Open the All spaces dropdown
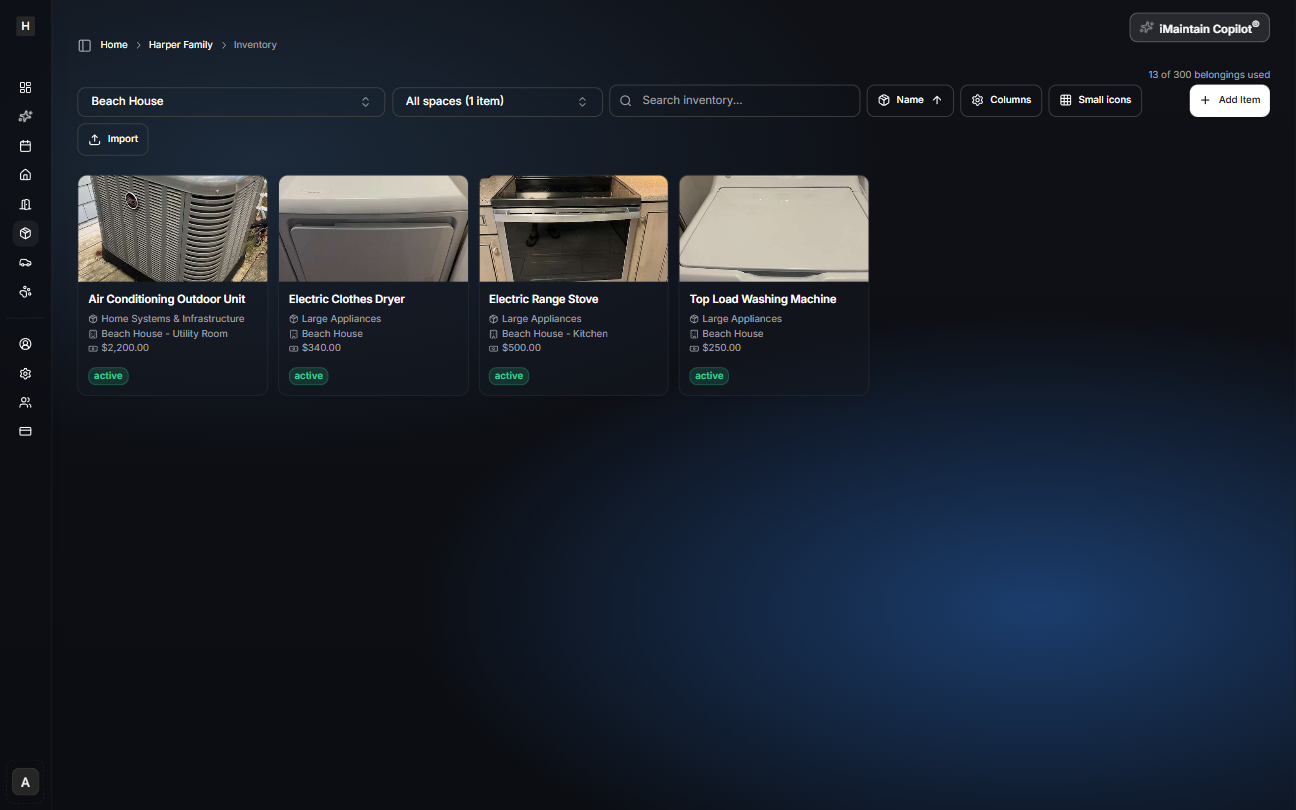Screen dimensions: 1296x810 pyautogui.click(x=497, y=101)
